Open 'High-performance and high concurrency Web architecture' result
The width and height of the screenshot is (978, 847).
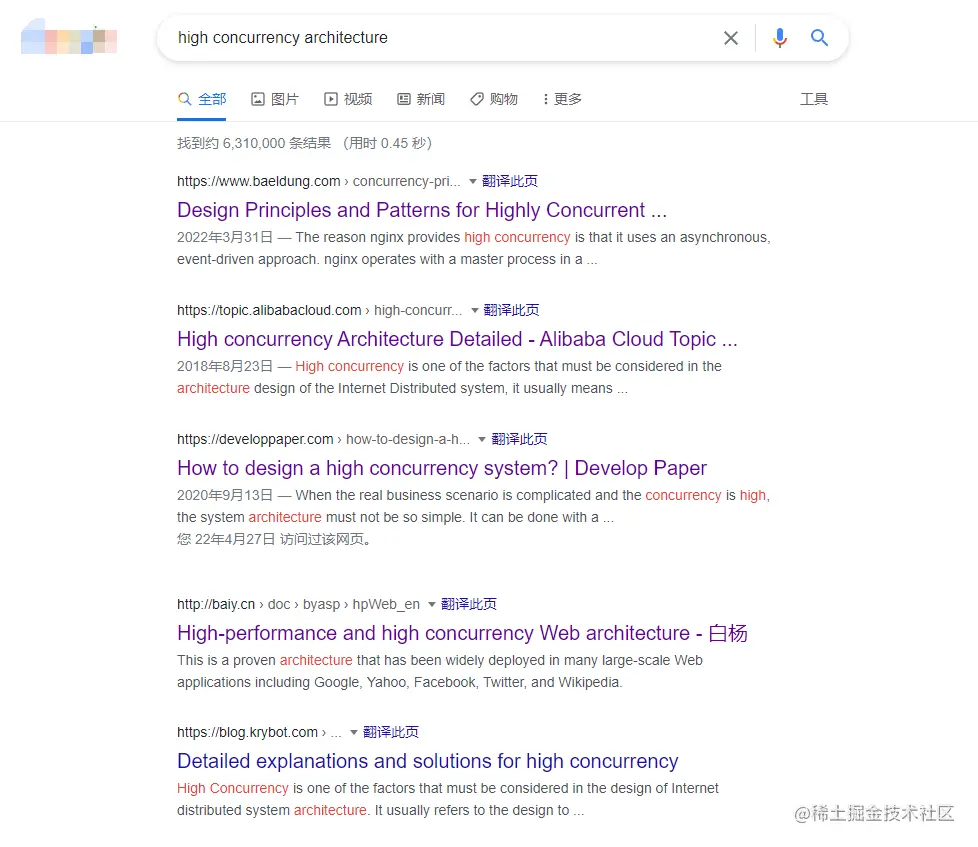tap(462, 633)
